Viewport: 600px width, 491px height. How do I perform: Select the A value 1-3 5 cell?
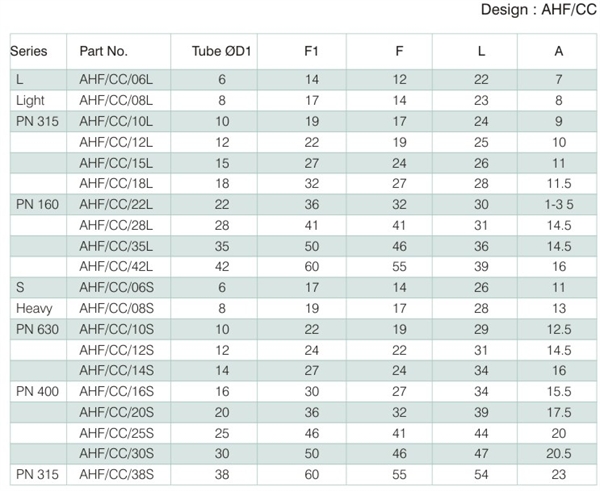point(559,204)
